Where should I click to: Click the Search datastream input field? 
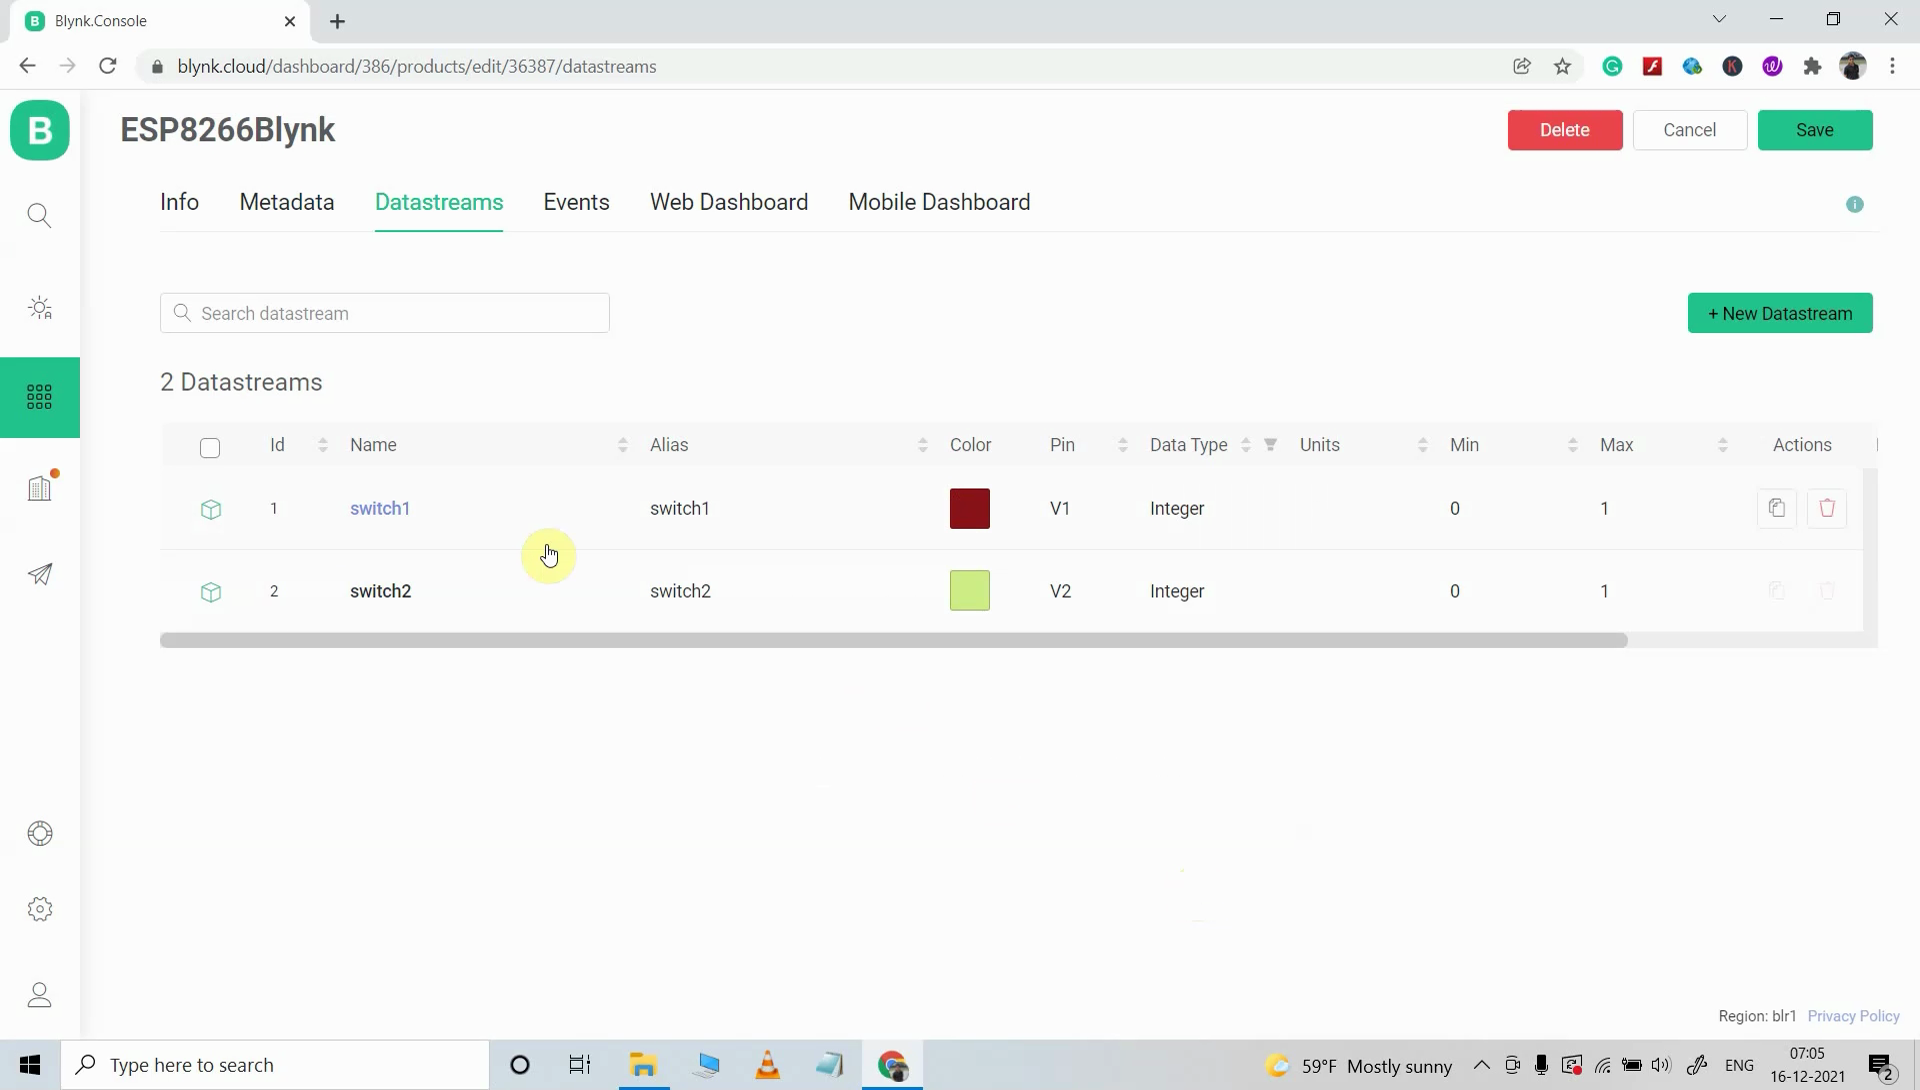click(385, 313)
